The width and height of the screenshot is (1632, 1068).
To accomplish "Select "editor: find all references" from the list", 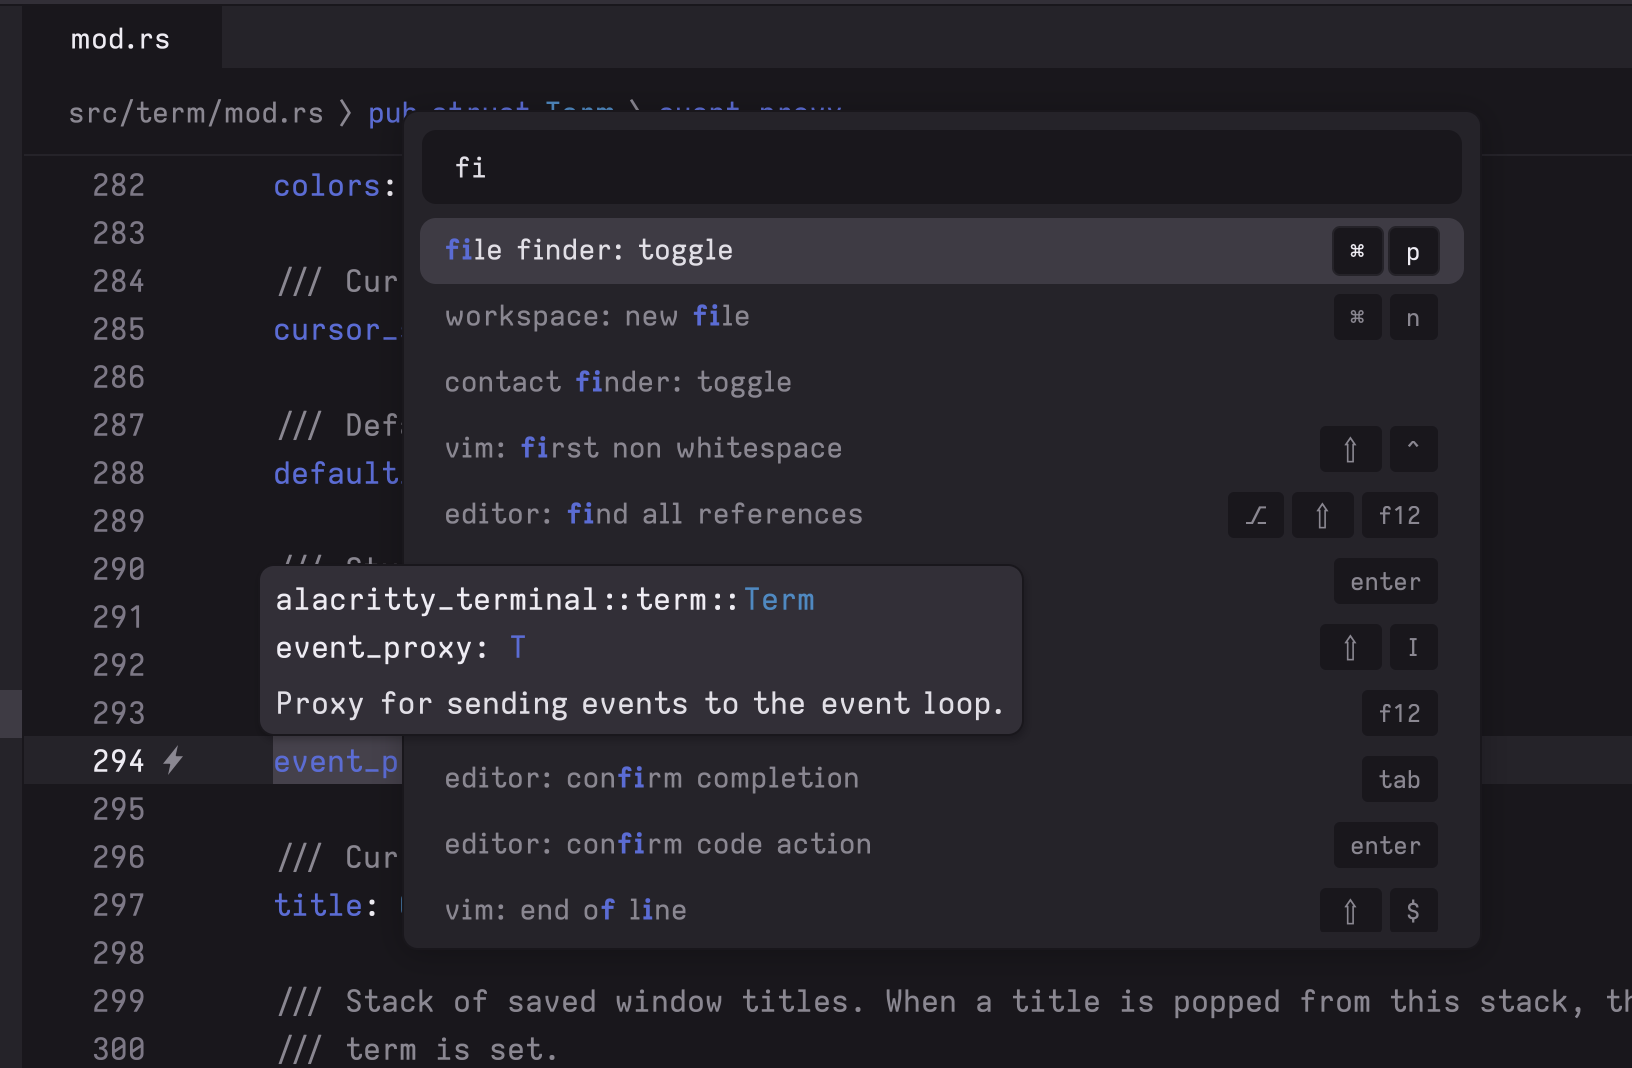I will click(x=653, y=514).
